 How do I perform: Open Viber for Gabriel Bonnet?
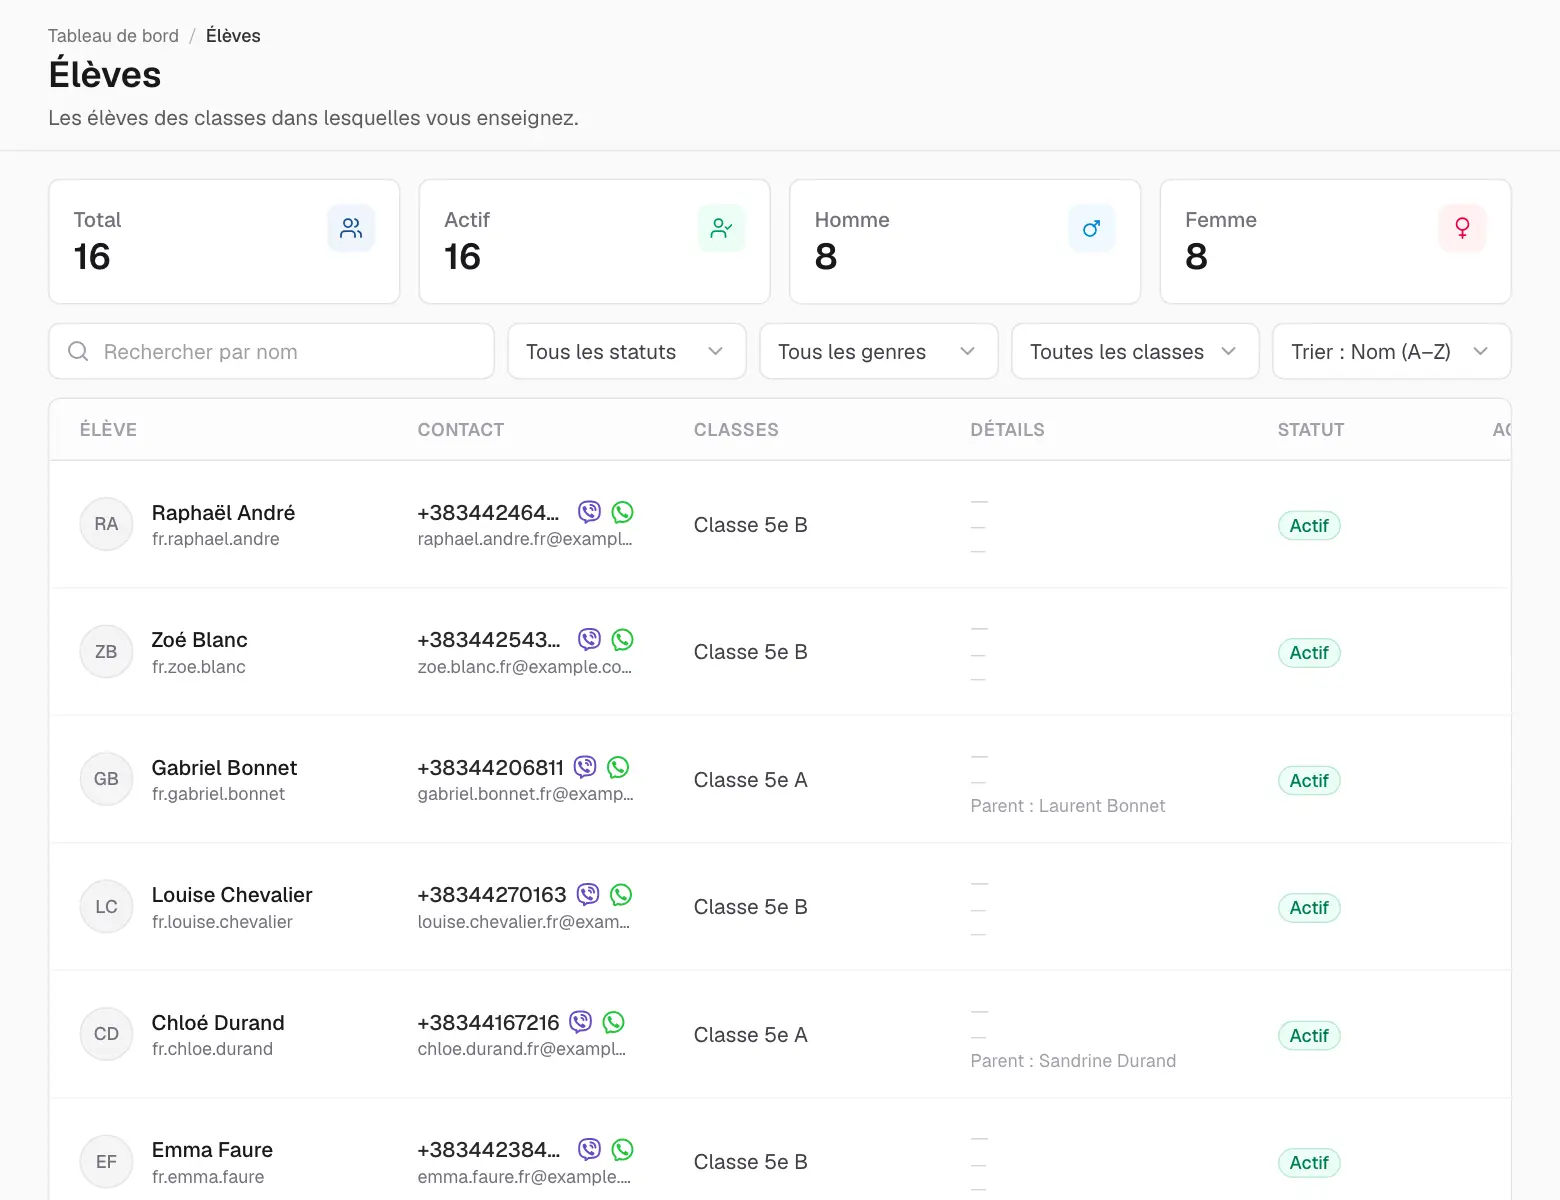(586, 767)
